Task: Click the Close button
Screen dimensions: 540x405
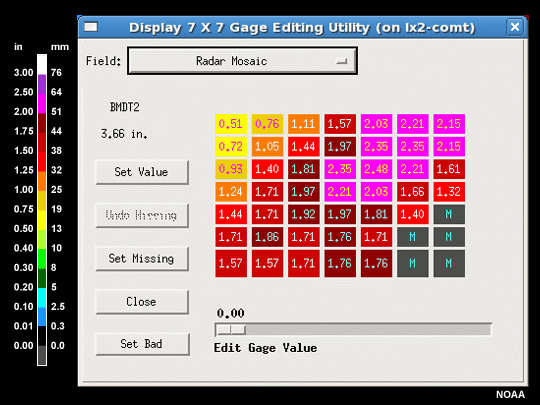Action: (x=142, y=302)
